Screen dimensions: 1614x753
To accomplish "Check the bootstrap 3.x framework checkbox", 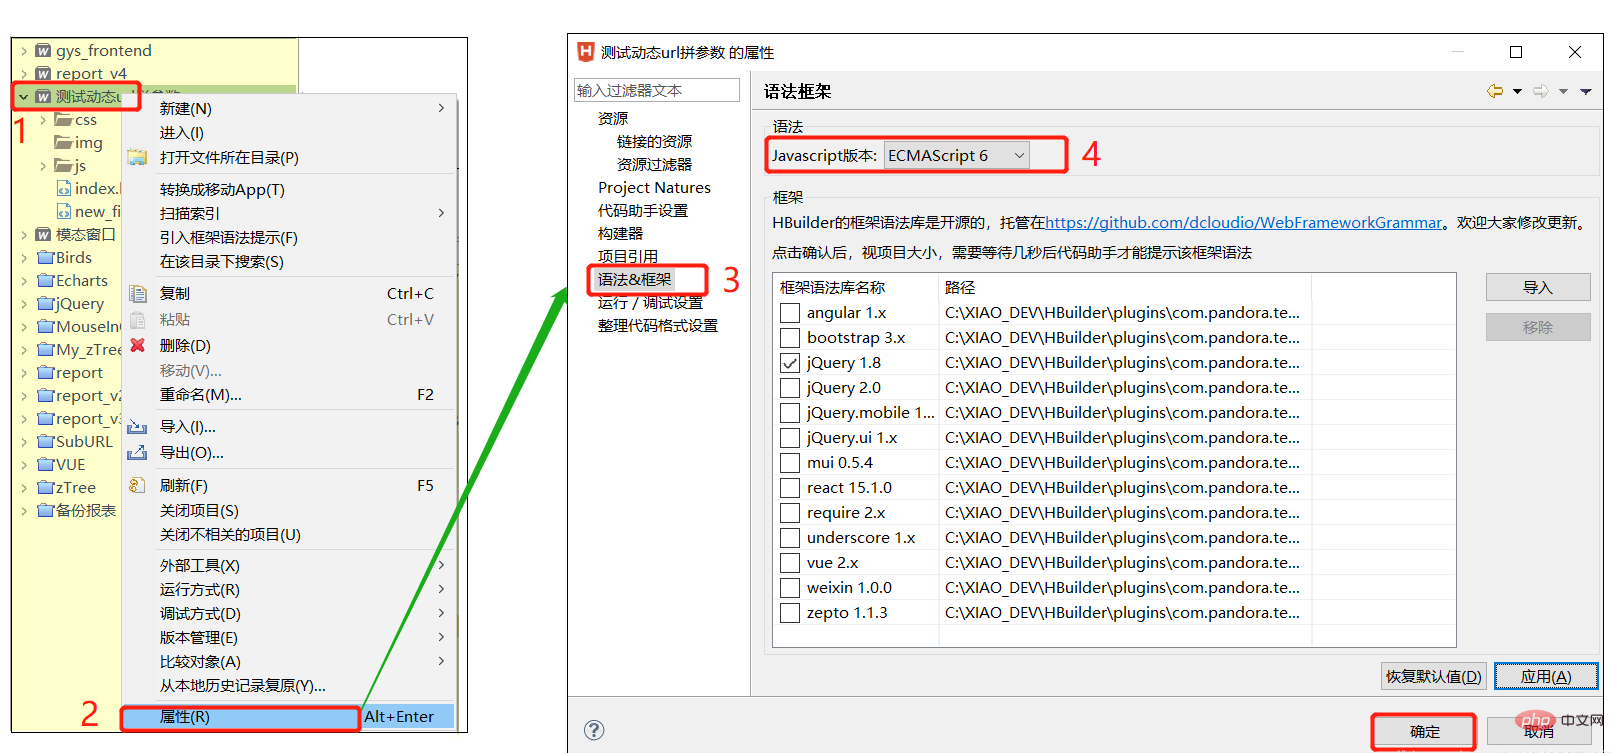I will 790,338.
